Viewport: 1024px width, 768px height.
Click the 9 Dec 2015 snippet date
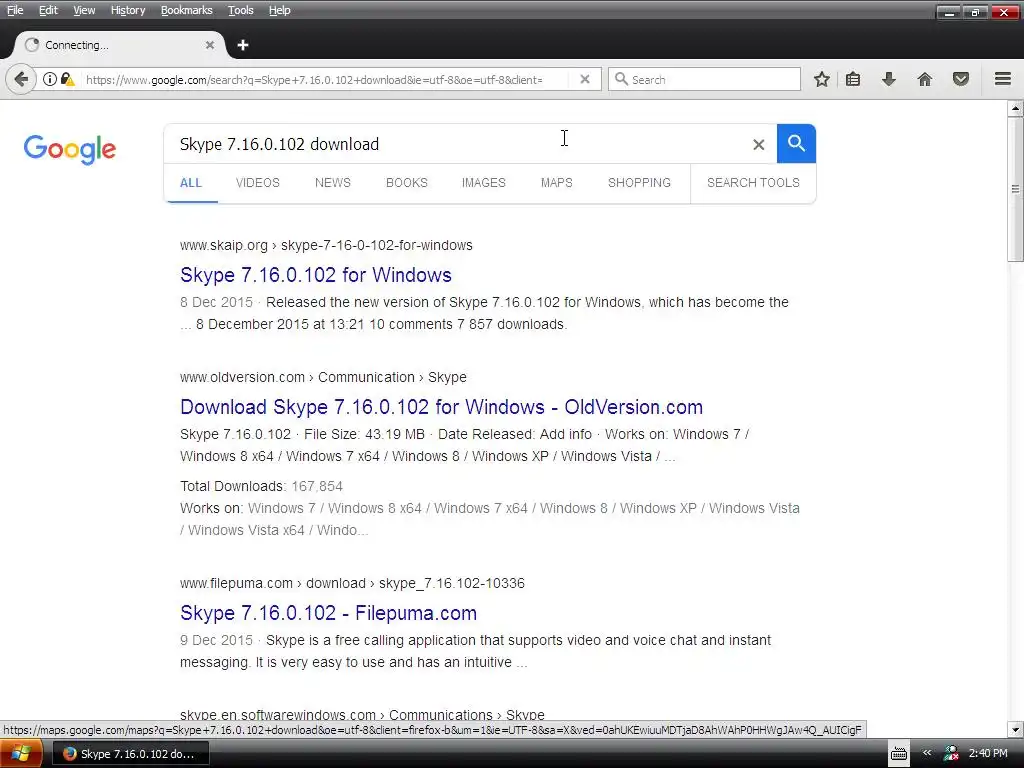point(216,641)
